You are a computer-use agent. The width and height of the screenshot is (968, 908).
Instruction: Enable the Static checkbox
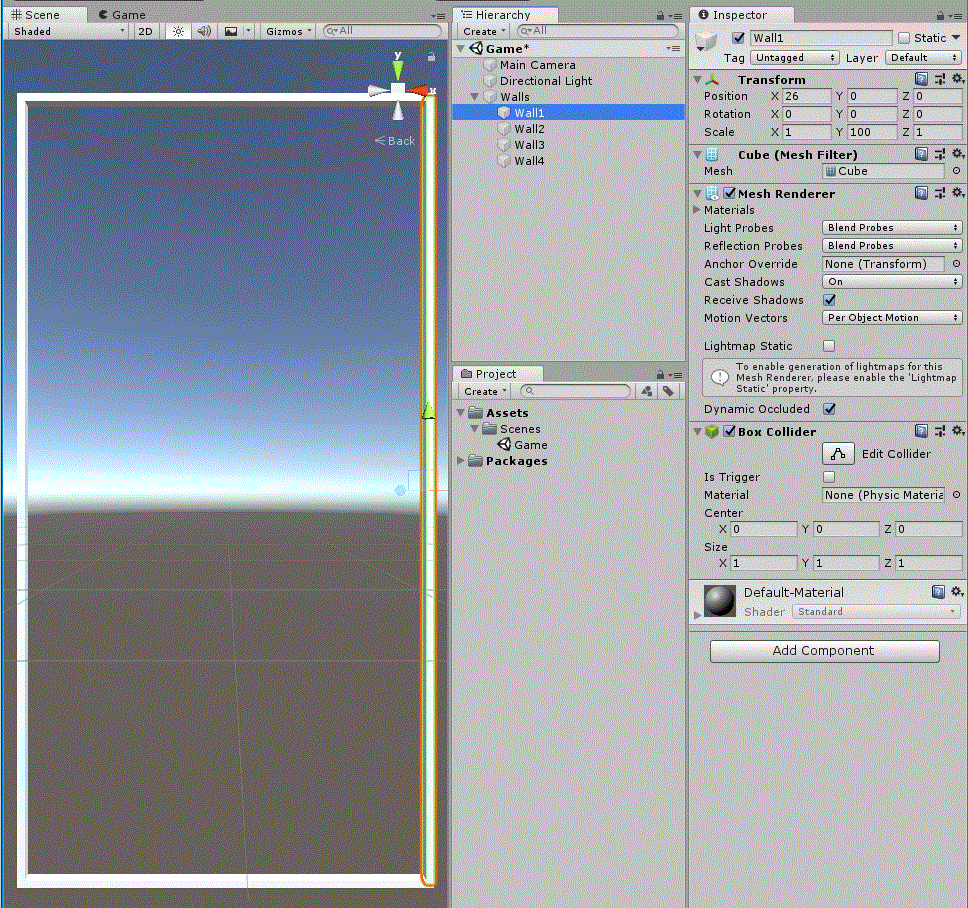pyautogui.click(x=904, y=38)
